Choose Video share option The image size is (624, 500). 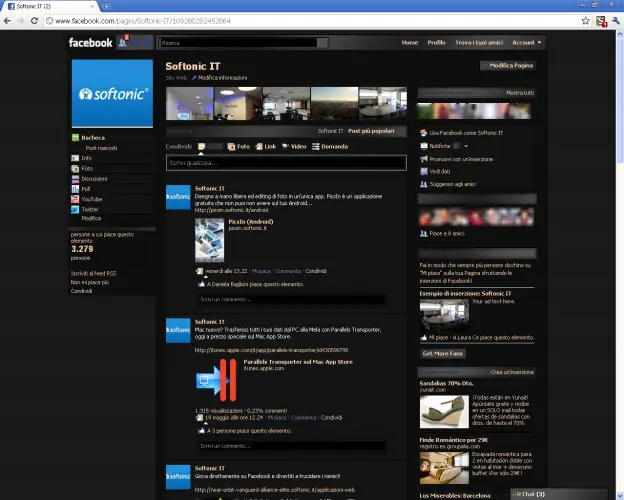[x=294, y=146]
